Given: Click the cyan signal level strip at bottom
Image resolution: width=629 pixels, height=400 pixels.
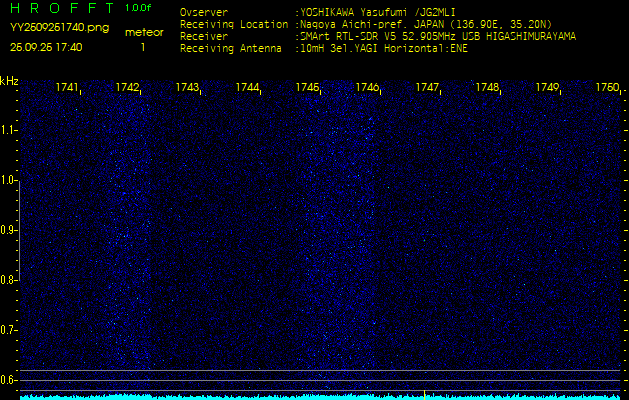Looking at the screenshot, I should coord(320,397).
